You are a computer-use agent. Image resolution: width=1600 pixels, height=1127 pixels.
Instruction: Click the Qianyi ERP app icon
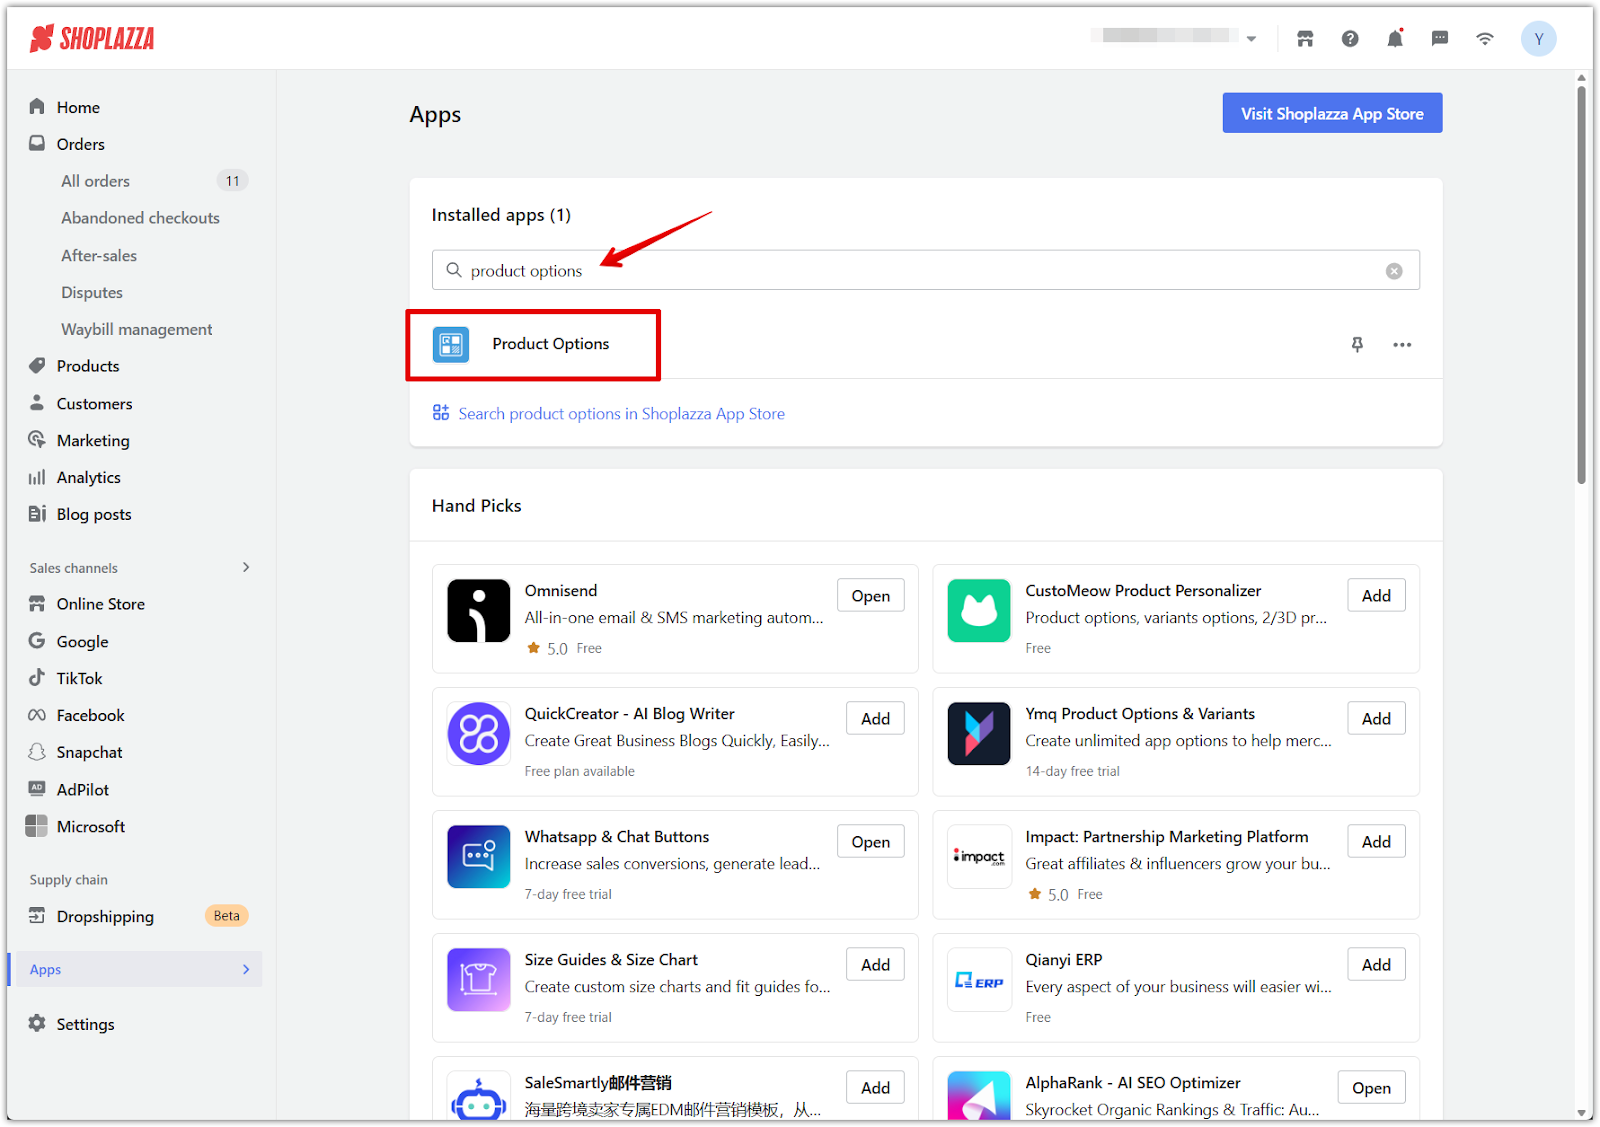(979, 980)
